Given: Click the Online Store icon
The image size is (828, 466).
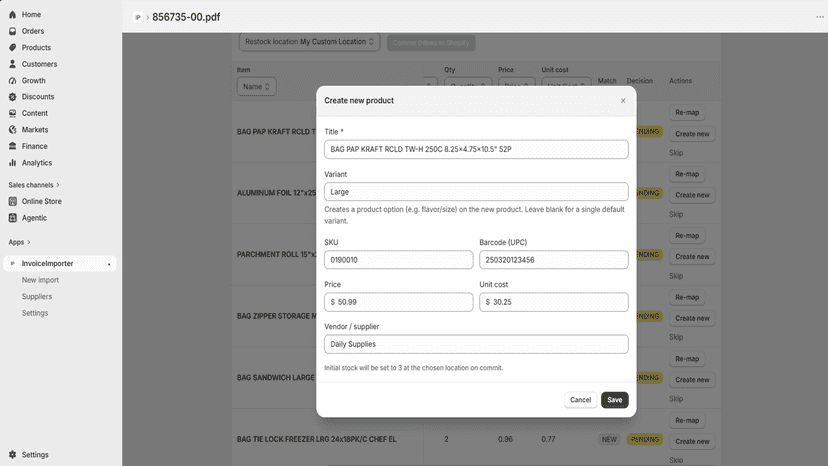Looking at the screenshot, I should pos(13,201).
